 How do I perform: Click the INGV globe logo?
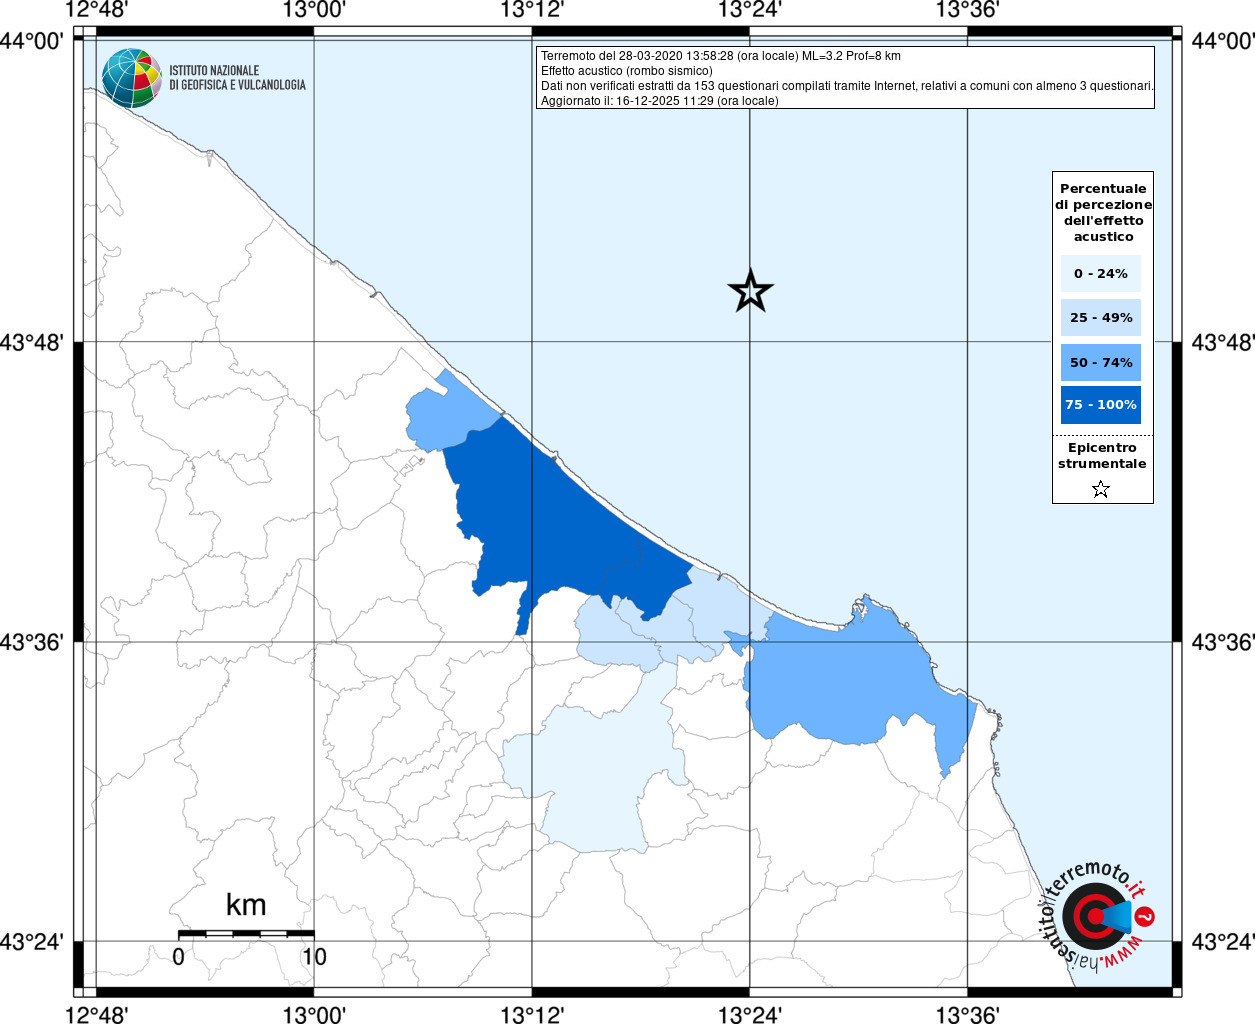click(x=131, y=78)
